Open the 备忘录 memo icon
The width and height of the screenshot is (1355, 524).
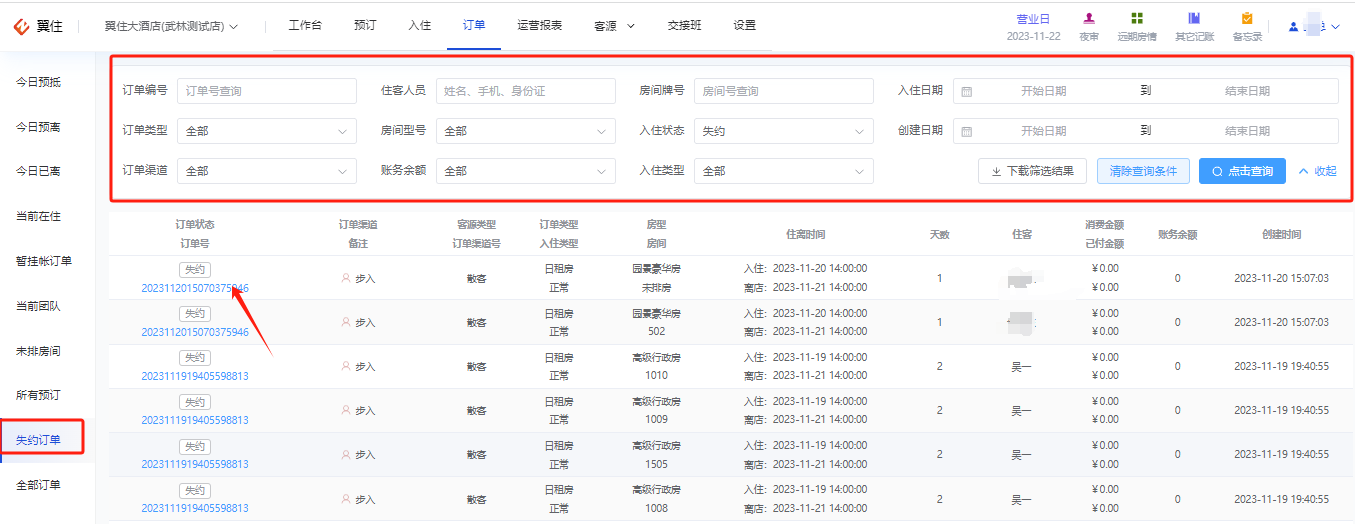(x=1247, y=18)
